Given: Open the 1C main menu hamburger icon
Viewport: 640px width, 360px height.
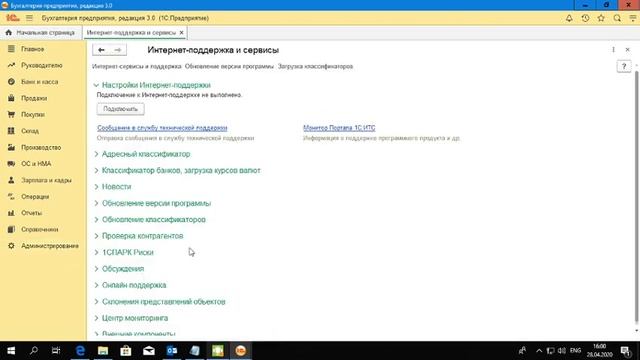Looking at the screenshot, I should click(29, 18).
